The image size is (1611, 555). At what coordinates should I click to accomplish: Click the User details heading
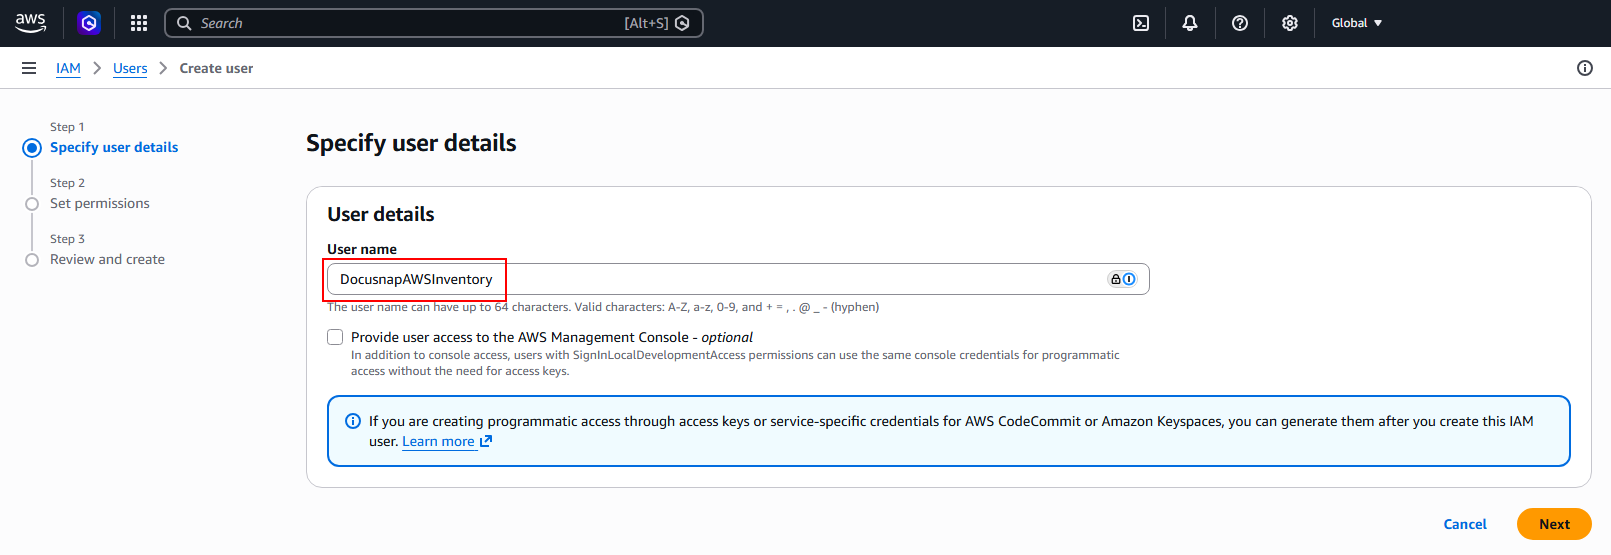coord(381,214)
